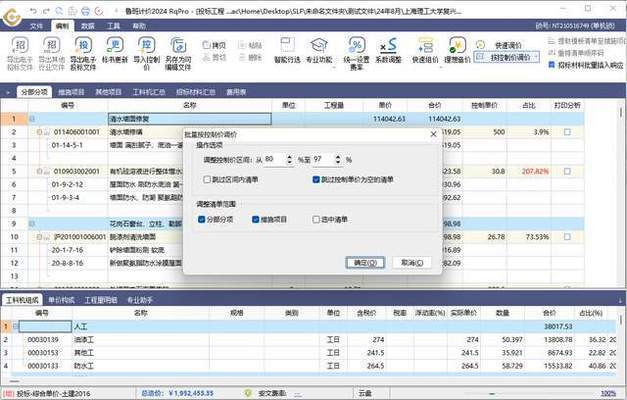Tick 打印分析 checkbox for row 010903002001

(567, 171)
